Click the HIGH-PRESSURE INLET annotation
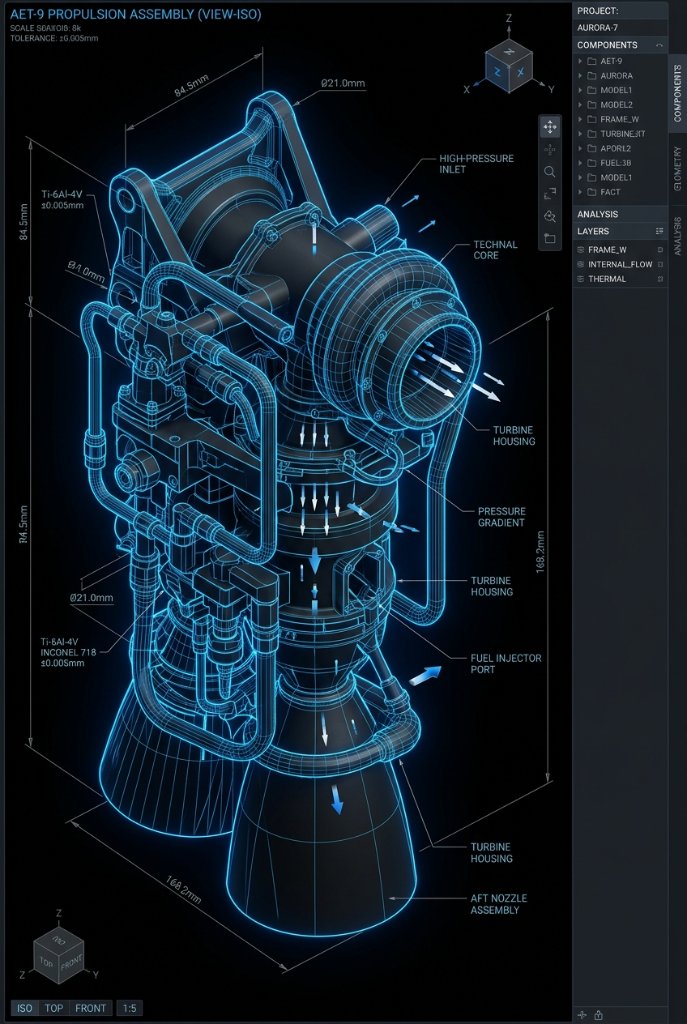The width and height of the screenshot is (687, 1024). [x=476, y=164]
